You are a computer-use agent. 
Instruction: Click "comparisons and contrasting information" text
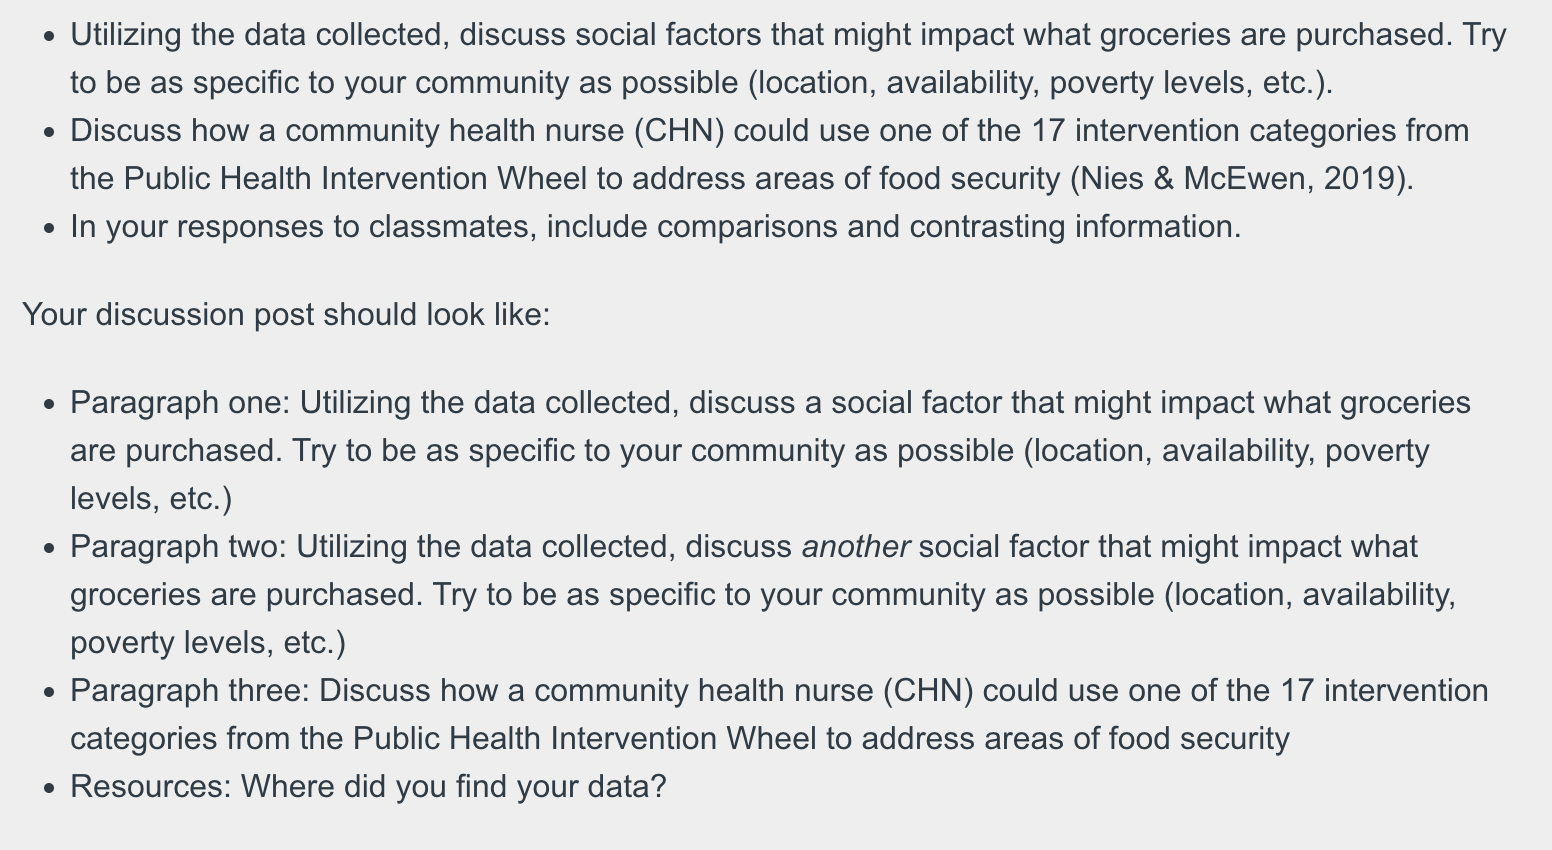pyautogui.click(x=946, y=227)
